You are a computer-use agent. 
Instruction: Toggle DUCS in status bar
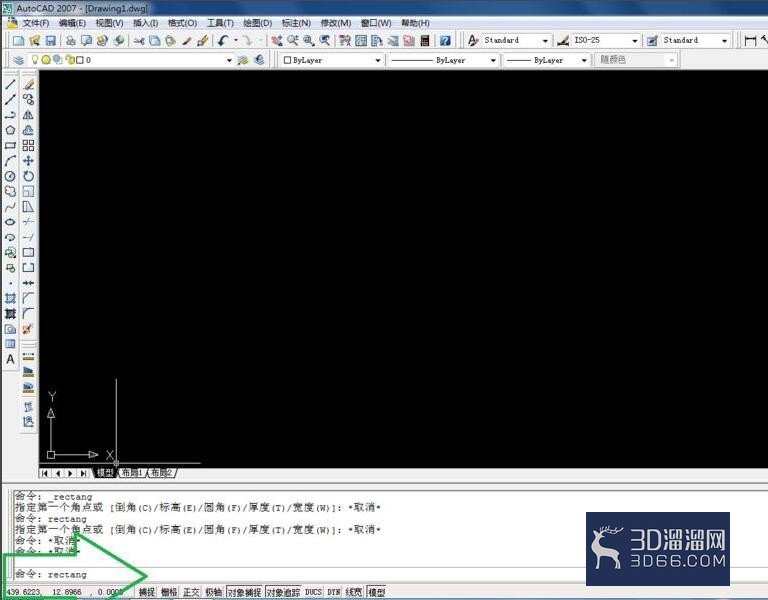313,592
